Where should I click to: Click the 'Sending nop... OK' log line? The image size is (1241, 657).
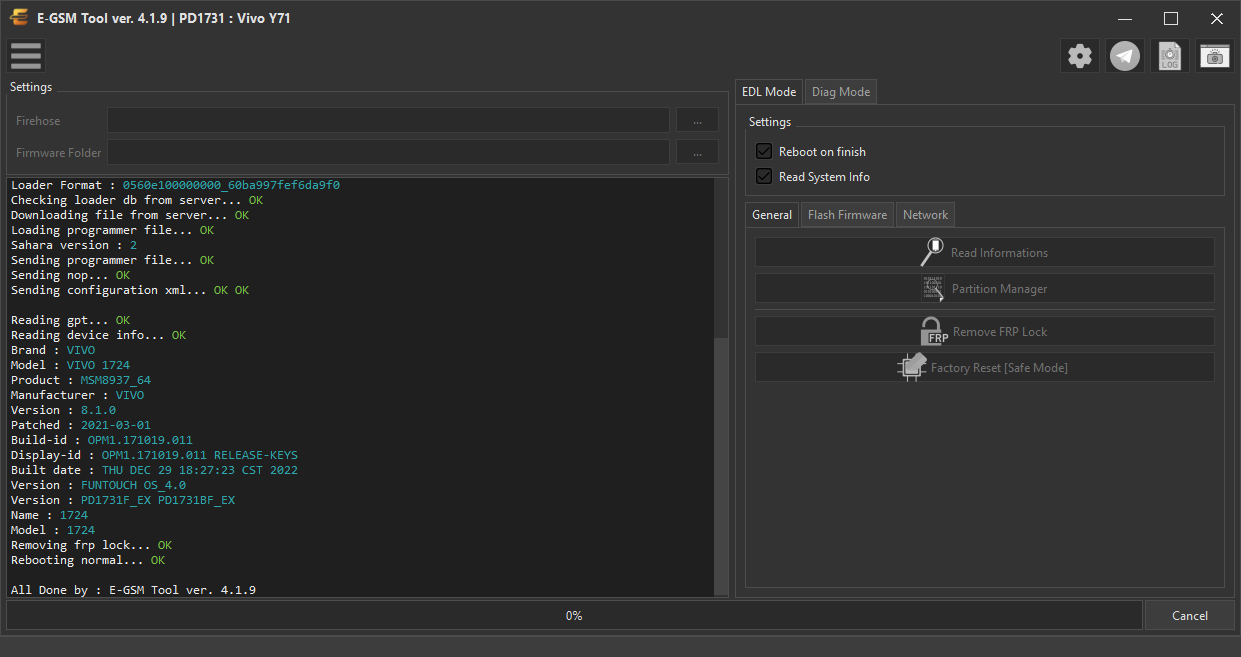tap(70, 275)
